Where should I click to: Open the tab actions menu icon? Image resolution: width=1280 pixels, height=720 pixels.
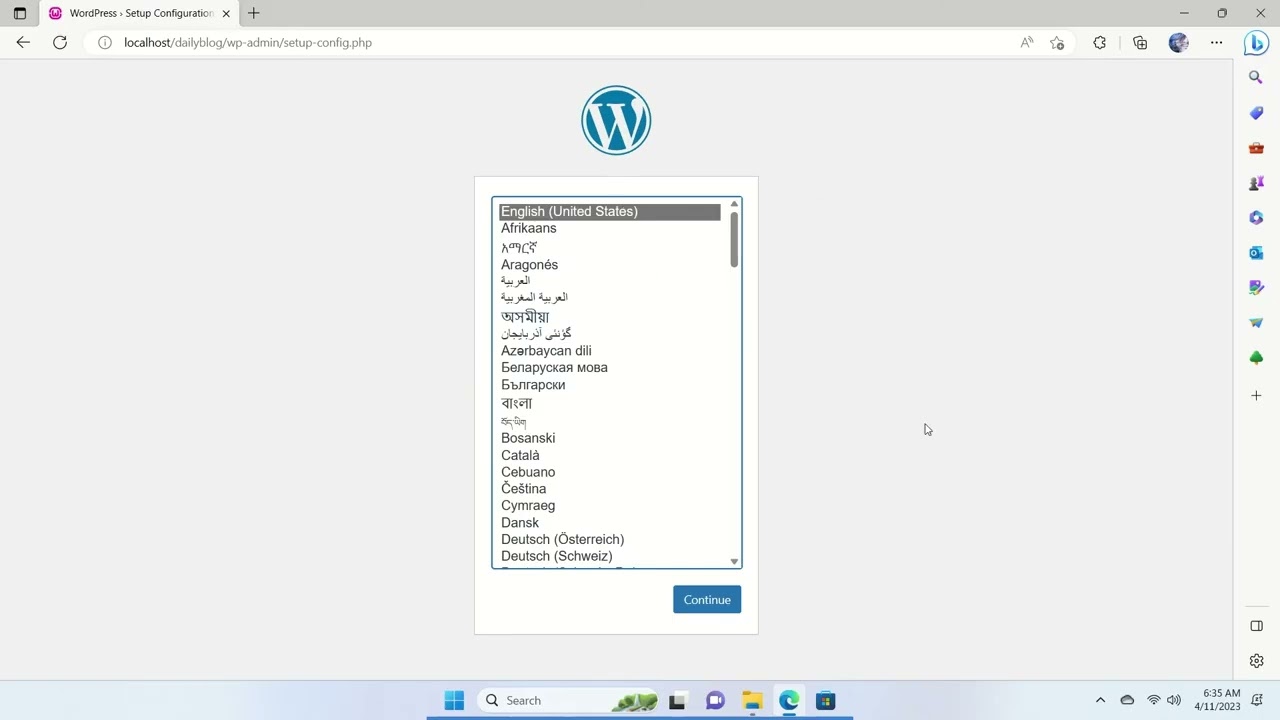19,13
